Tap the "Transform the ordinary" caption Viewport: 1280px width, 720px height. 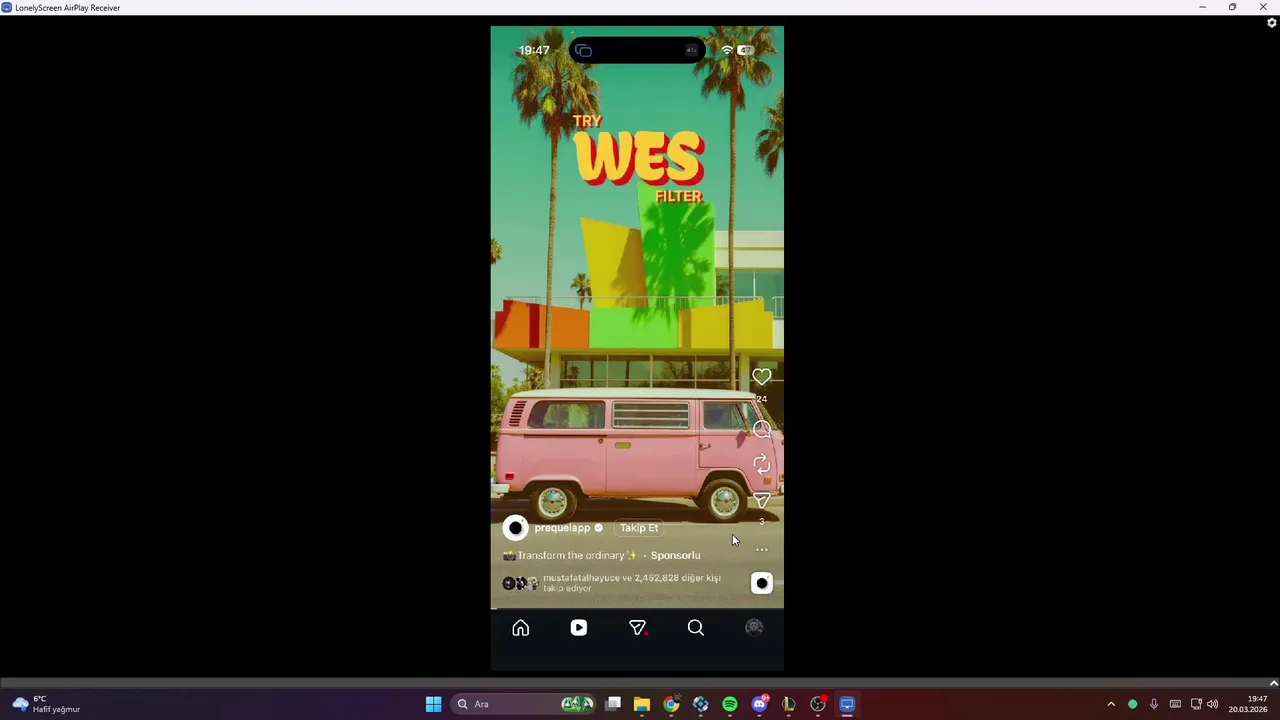click(x=570, y=555)
